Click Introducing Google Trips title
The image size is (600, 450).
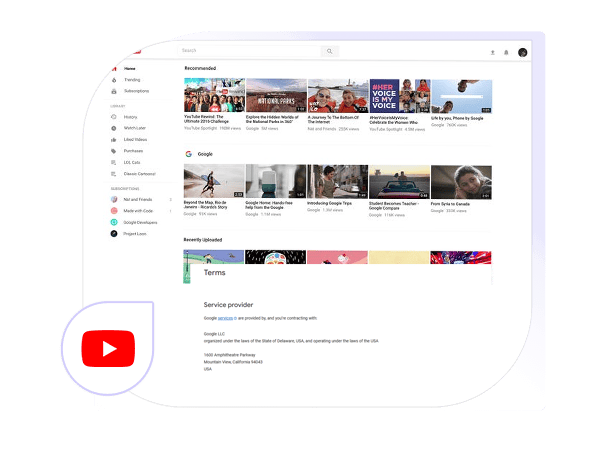click(329, 203)
